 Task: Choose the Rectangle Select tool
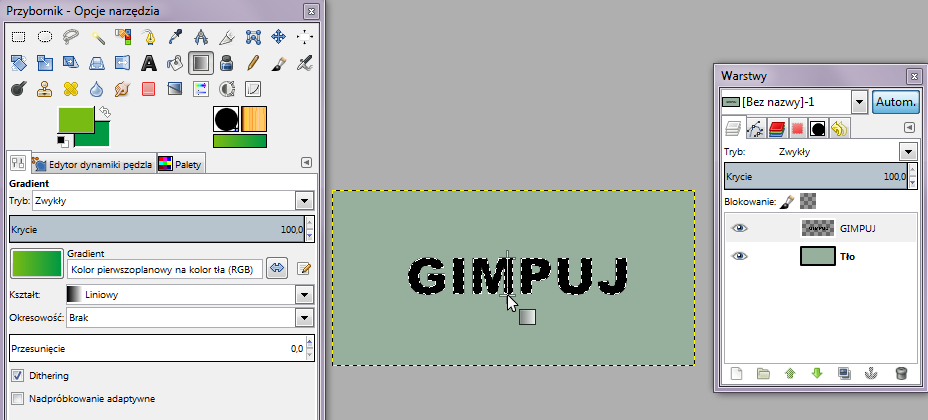pyautogui.click(x=18, y=37)
